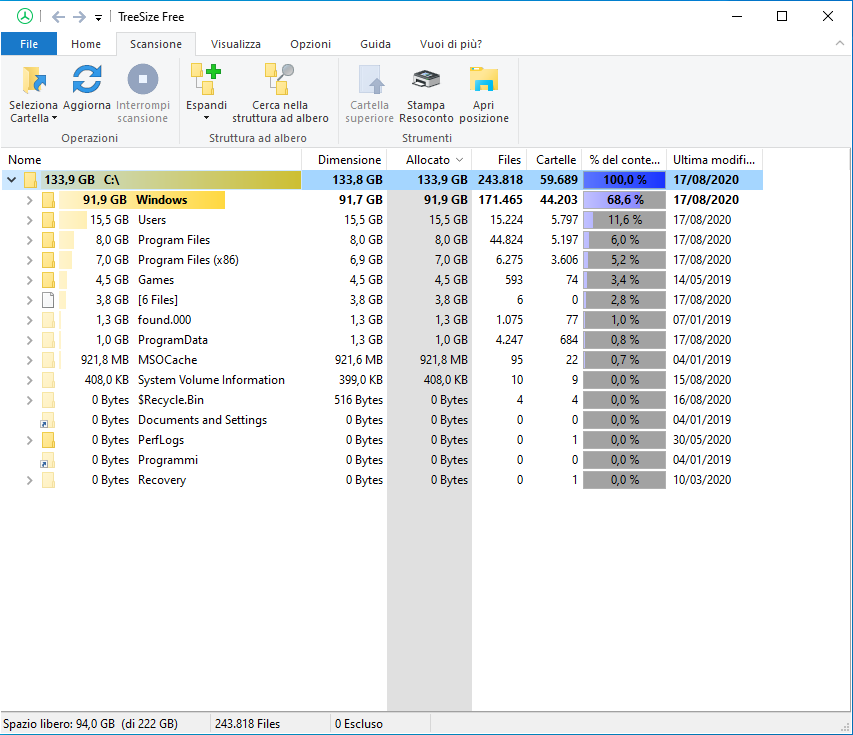This screenshot has width=853, height=735.
Task: Select the Recovery folder row
Action: 381,480
